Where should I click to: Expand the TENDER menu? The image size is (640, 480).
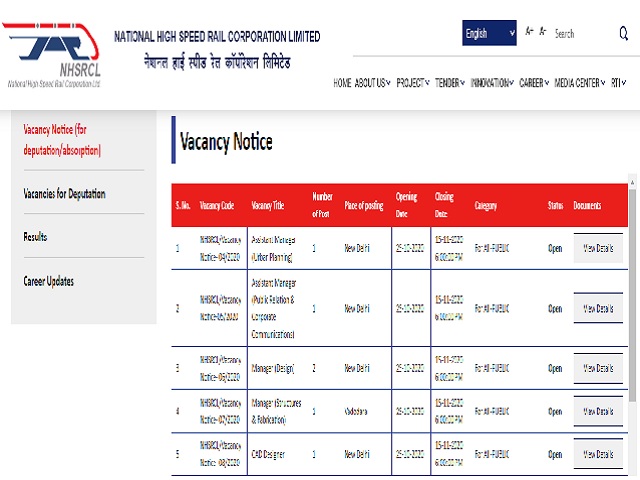pos(450,83)
